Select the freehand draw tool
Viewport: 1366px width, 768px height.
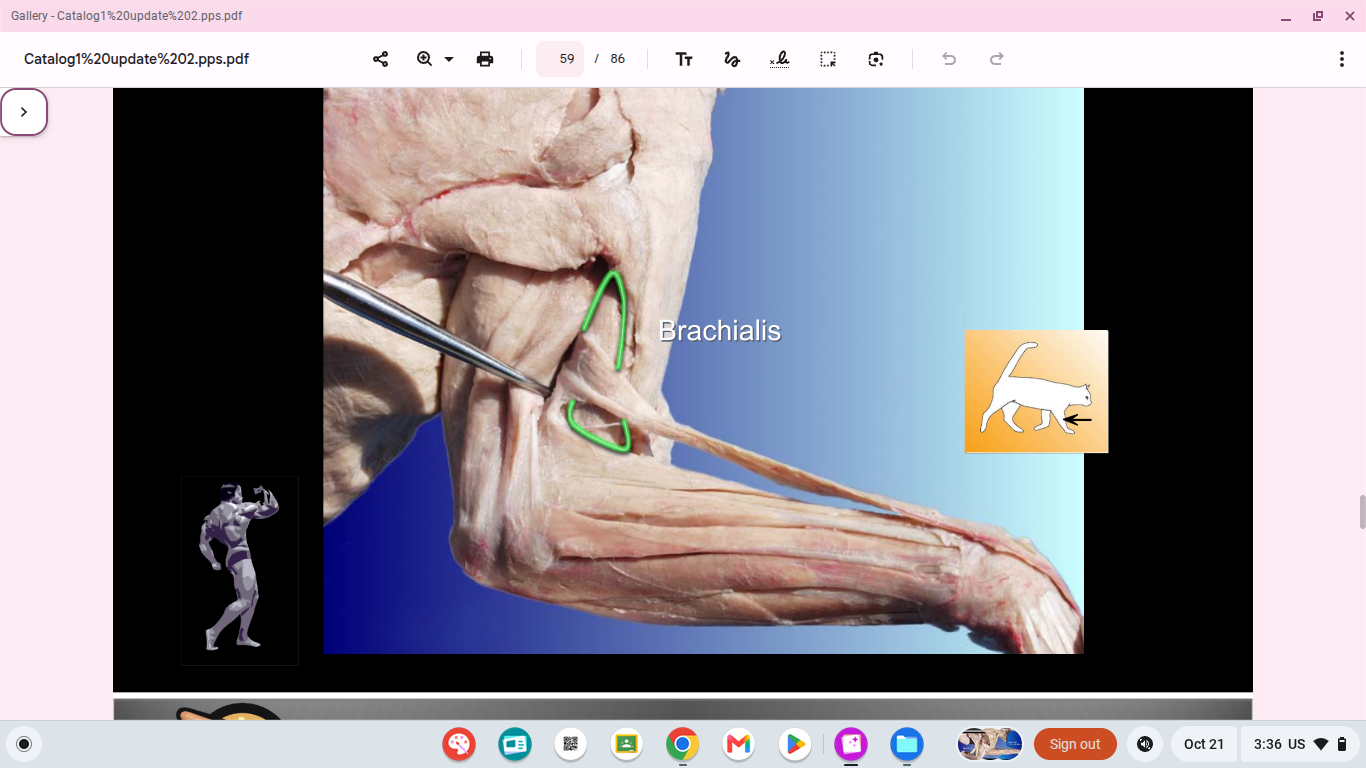tap(732, 59)
